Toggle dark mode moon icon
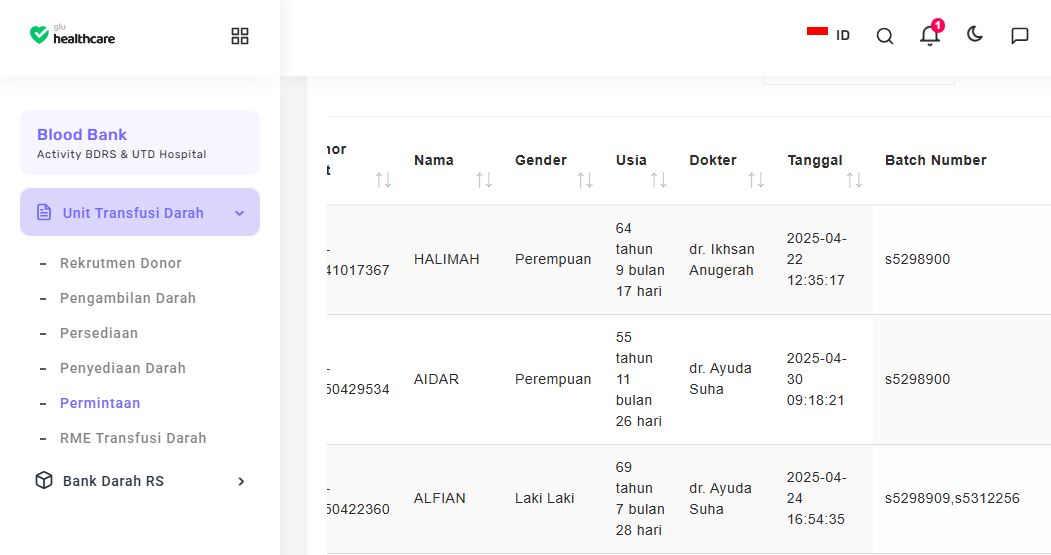The image size is (1051, 555). click(x=975, y=34)
